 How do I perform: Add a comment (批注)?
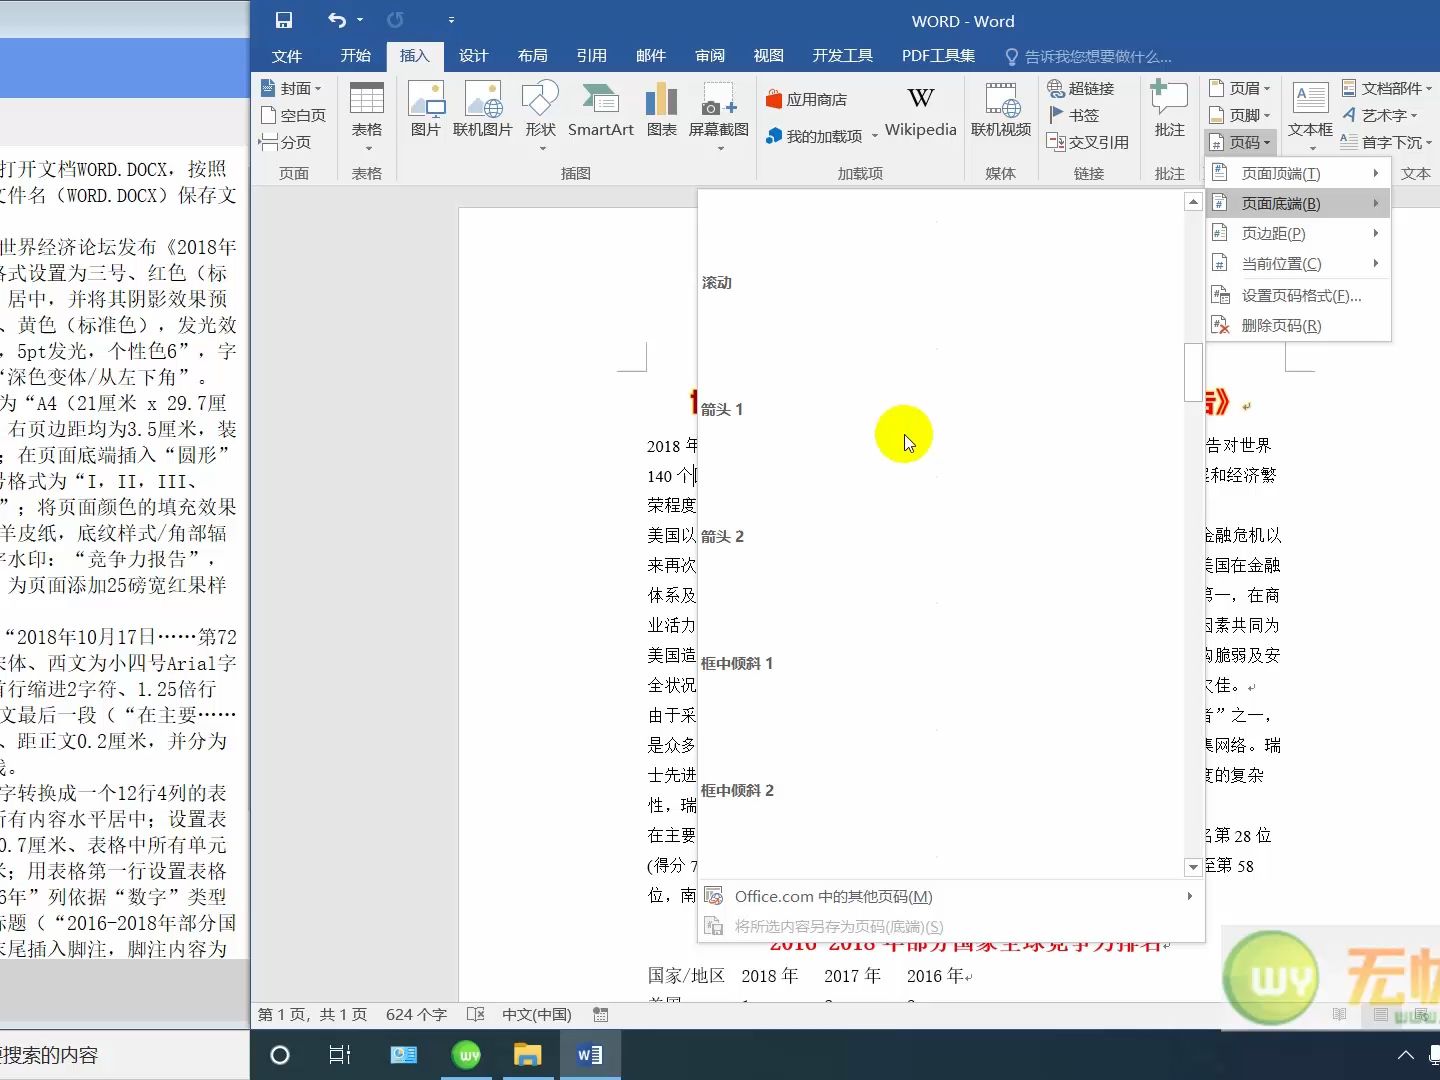[x=1169, y=110]
